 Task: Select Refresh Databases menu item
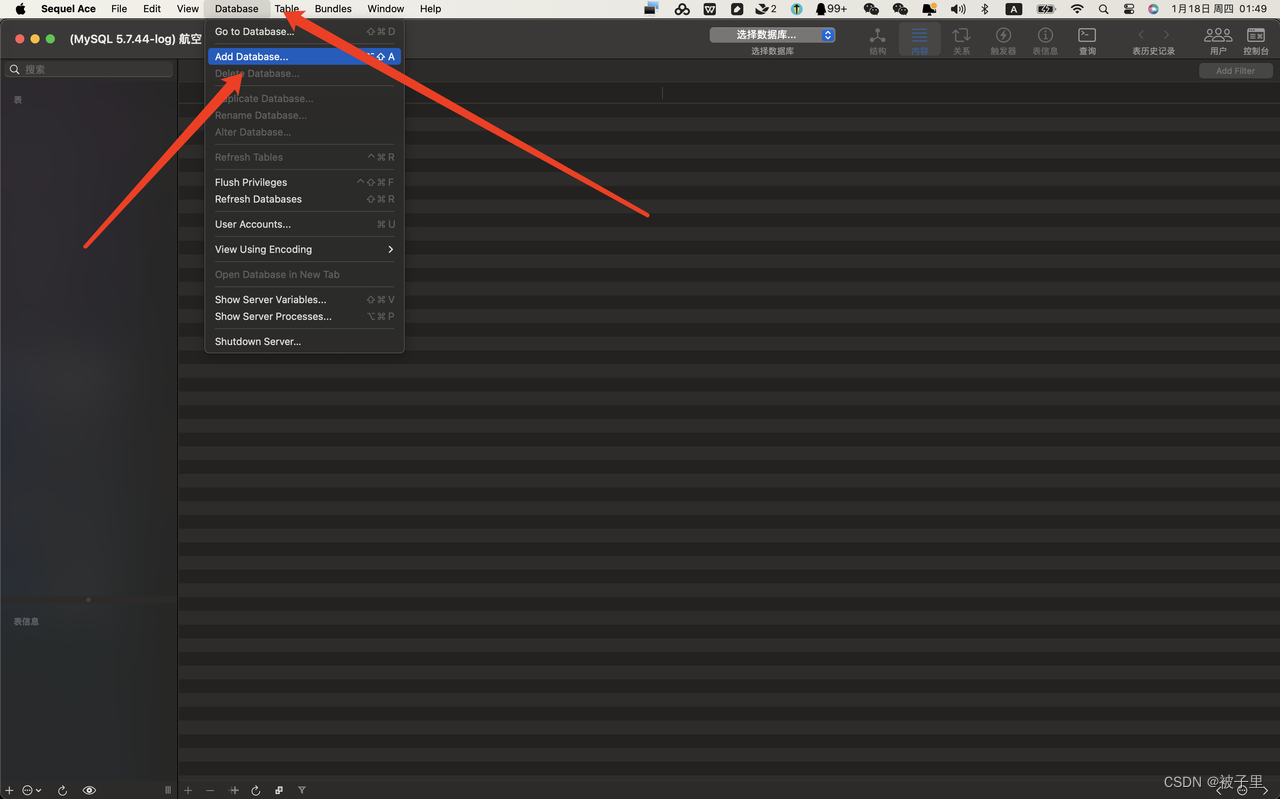[304, 199]
